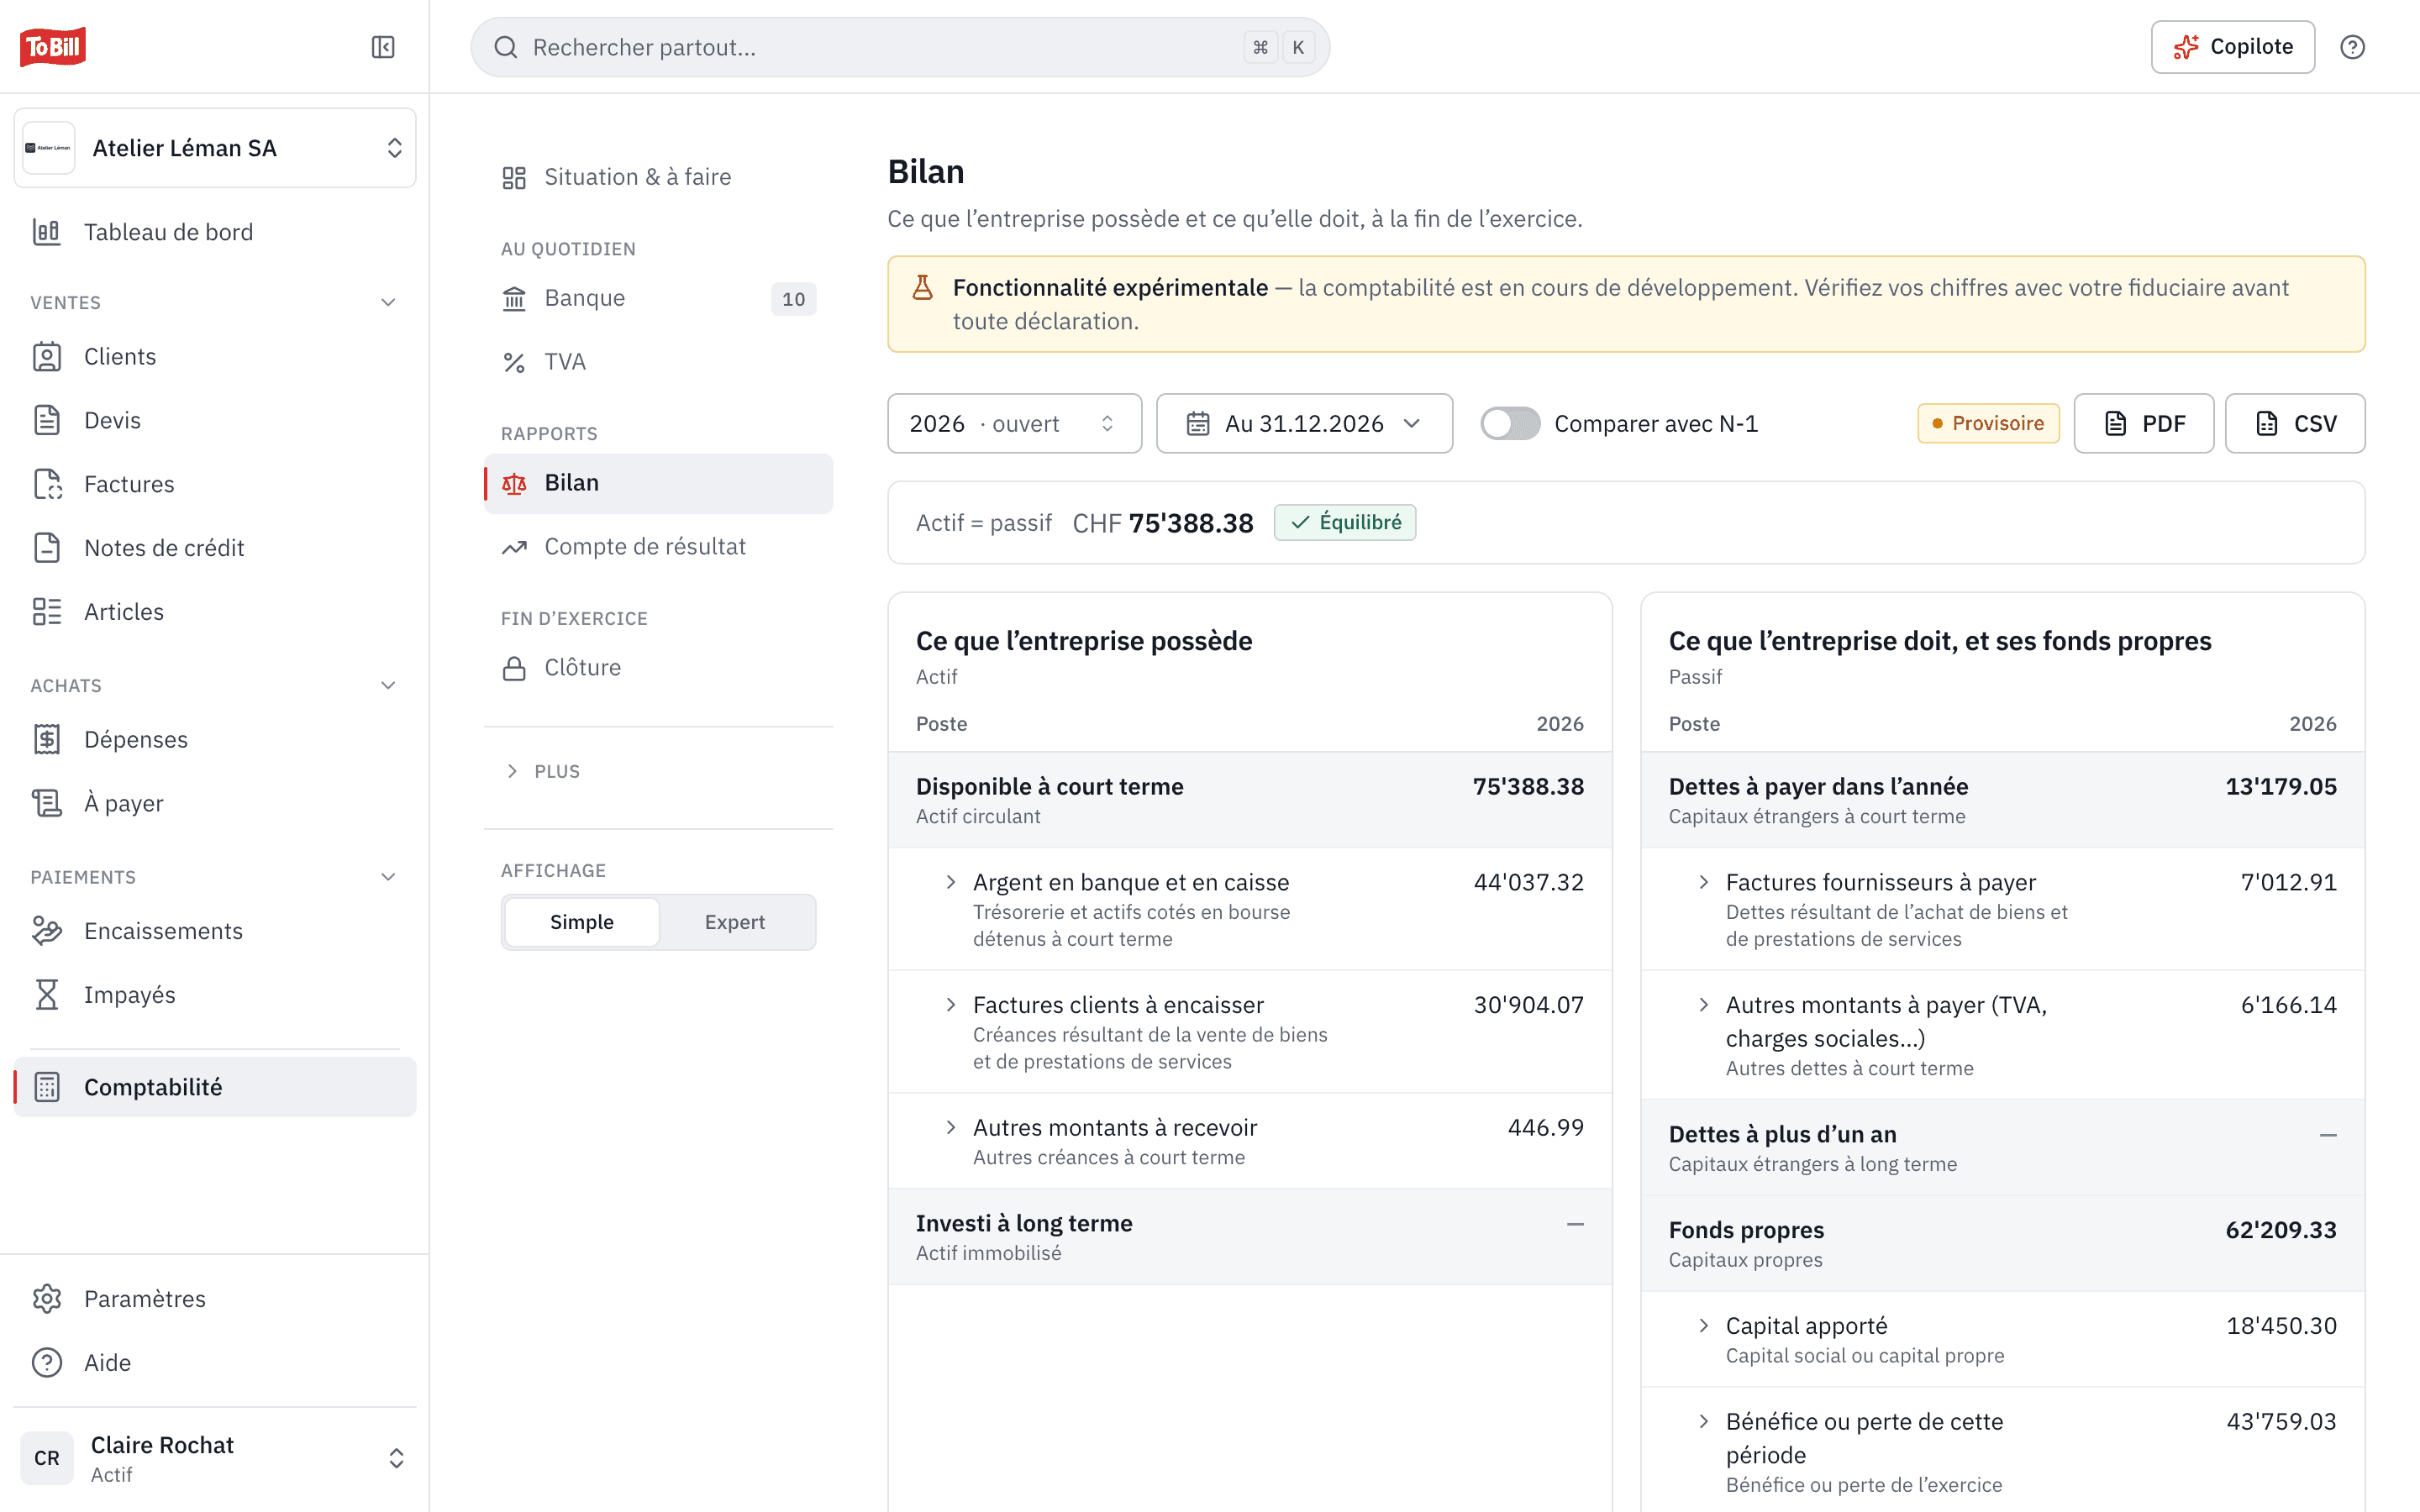The height and width of the screenshot is (1512, 2420).
Task: Open the Copilote assistant
Action: 2232,47
